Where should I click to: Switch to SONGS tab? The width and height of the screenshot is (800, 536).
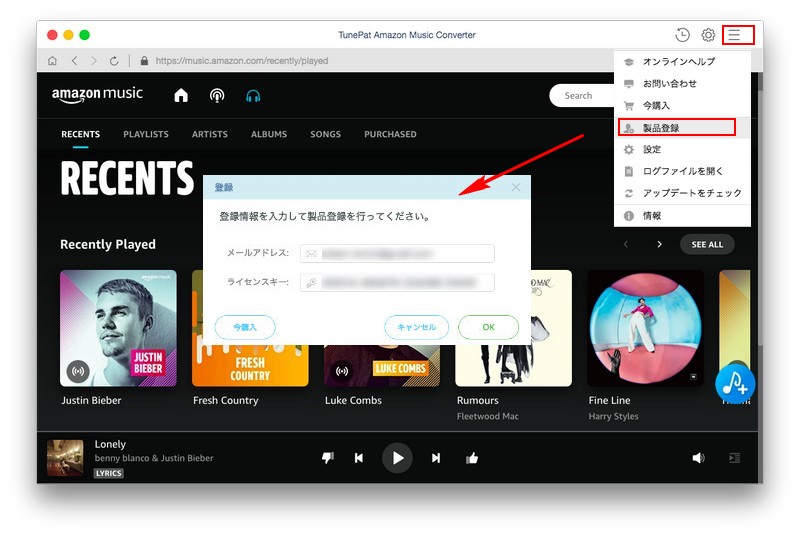click(x=326, y=134)
